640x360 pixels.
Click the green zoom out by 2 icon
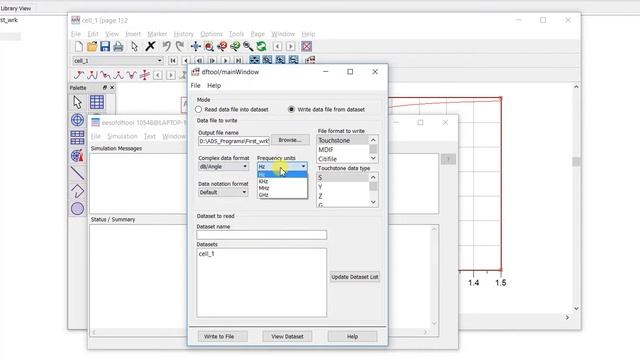(235, 47)
